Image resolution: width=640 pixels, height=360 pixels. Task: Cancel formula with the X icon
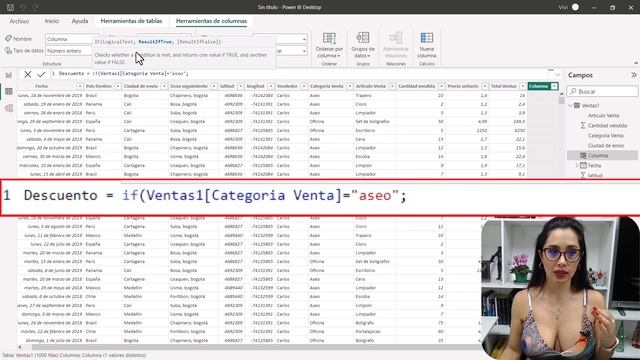[27, 74]
